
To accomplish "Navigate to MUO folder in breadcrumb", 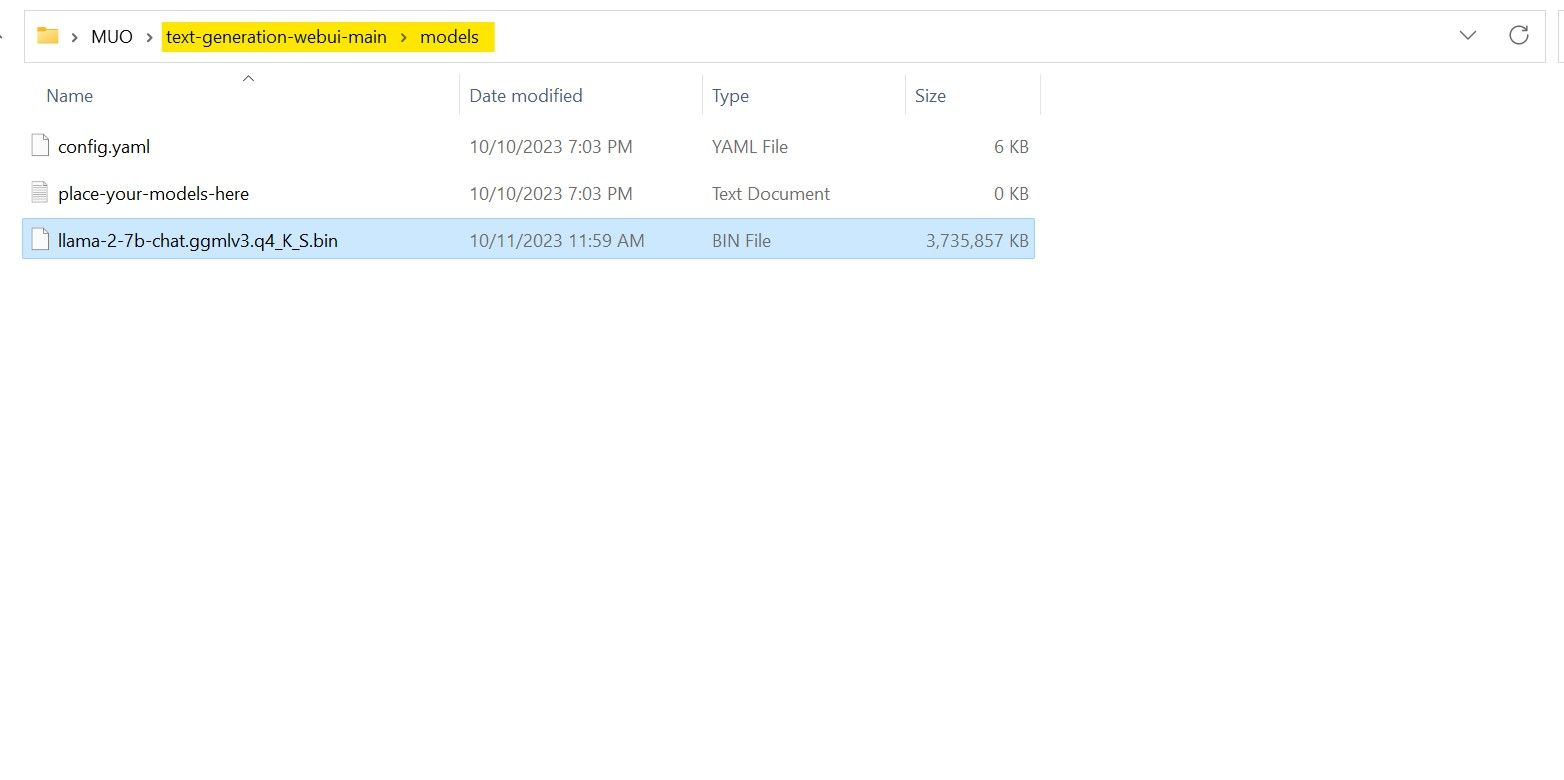I will 112,37.
